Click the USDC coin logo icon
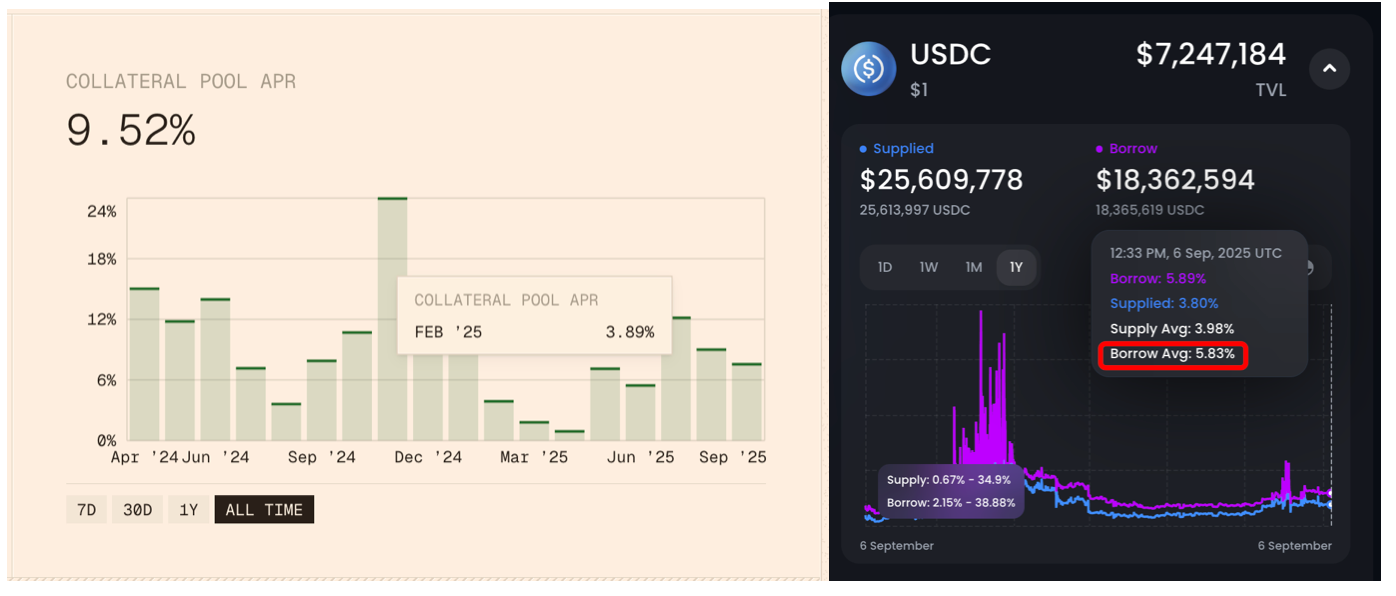Screen dimensions: 1396x596 [x=868, y=69]
